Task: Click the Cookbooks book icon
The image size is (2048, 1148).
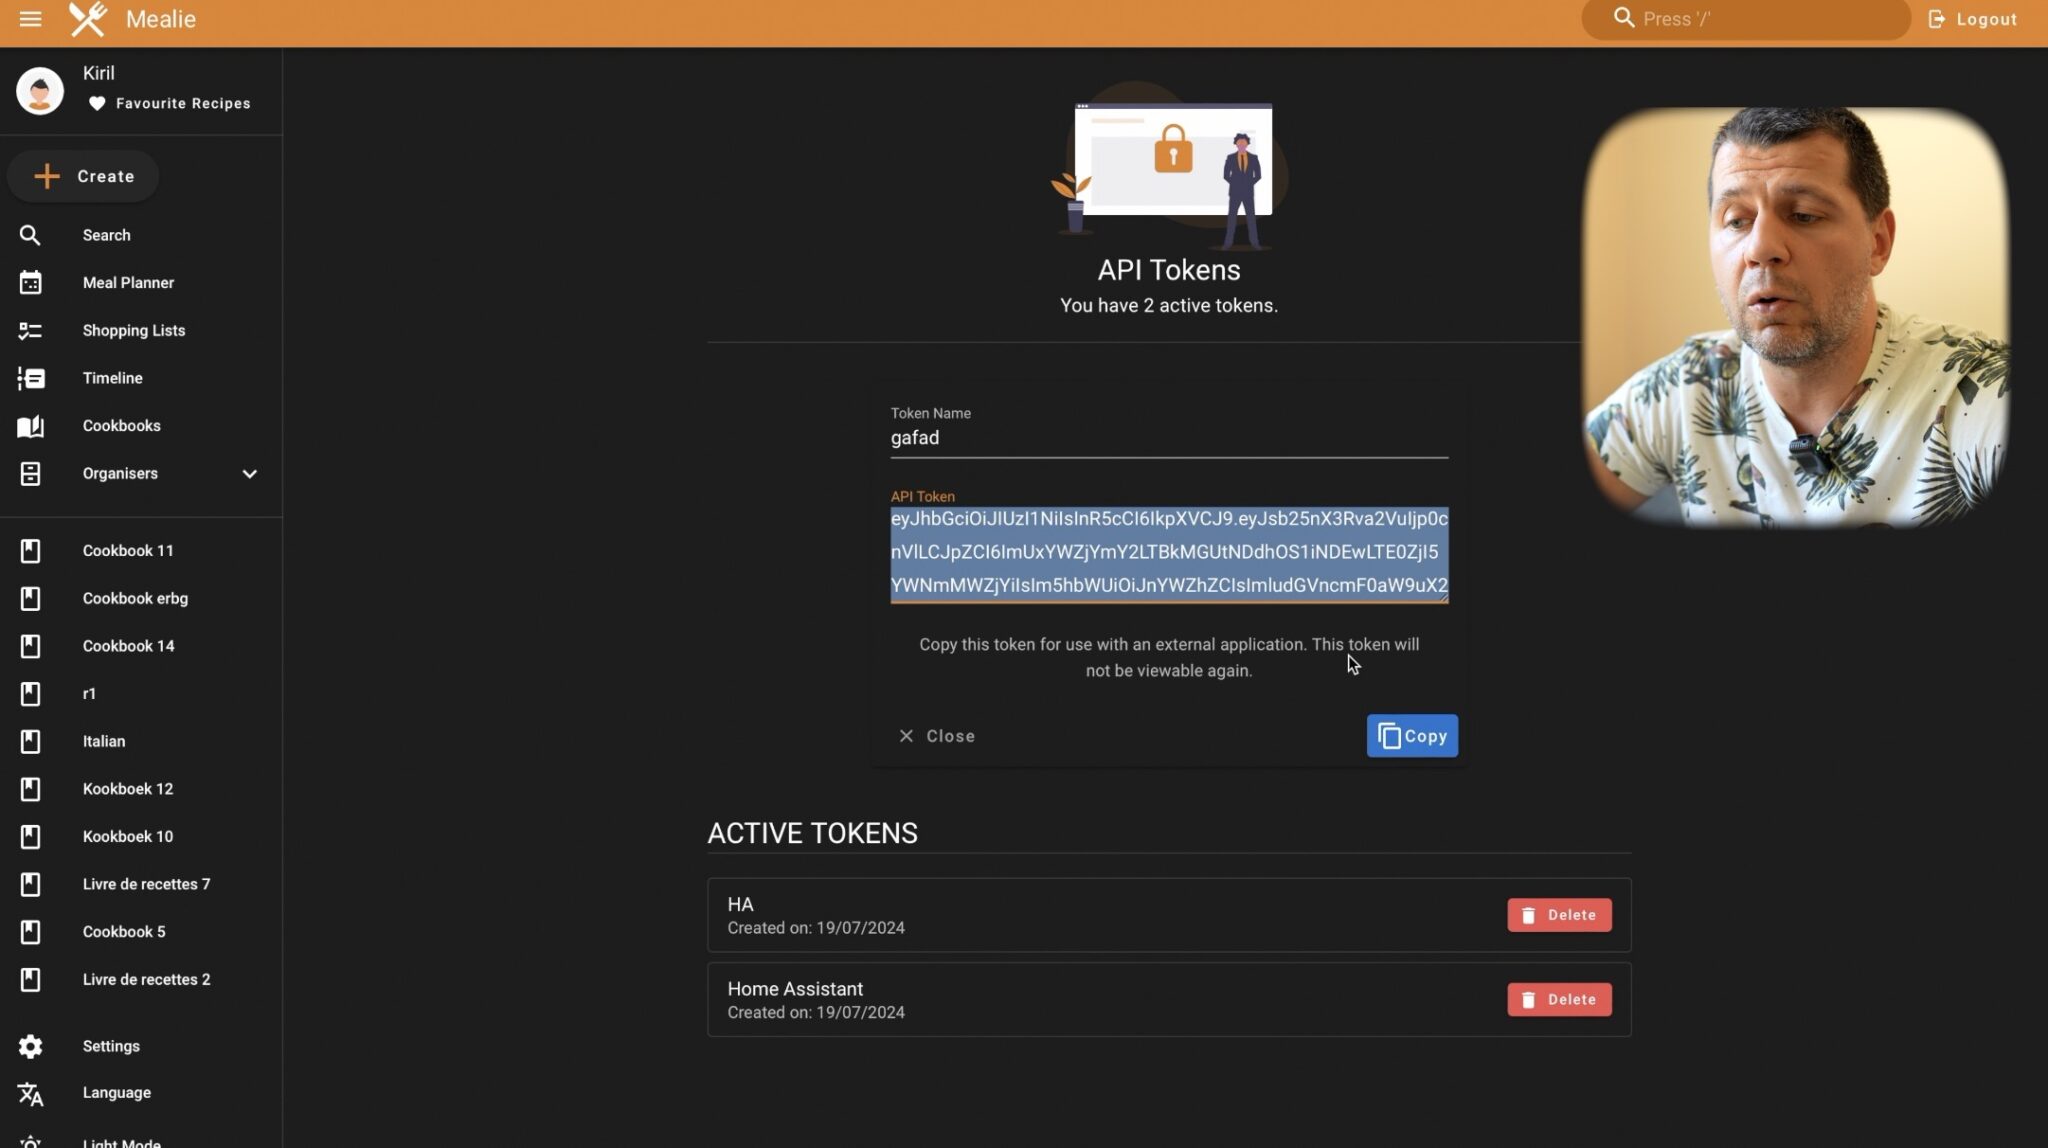Action: click(x=31, y=426)
